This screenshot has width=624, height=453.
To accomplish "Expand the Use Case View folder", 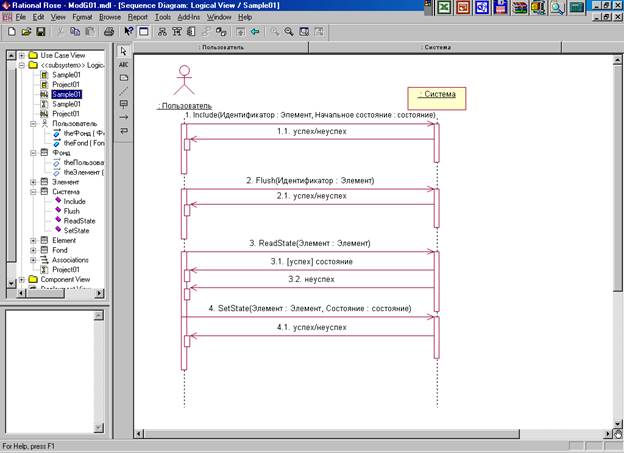I will (x=21, y=55).
